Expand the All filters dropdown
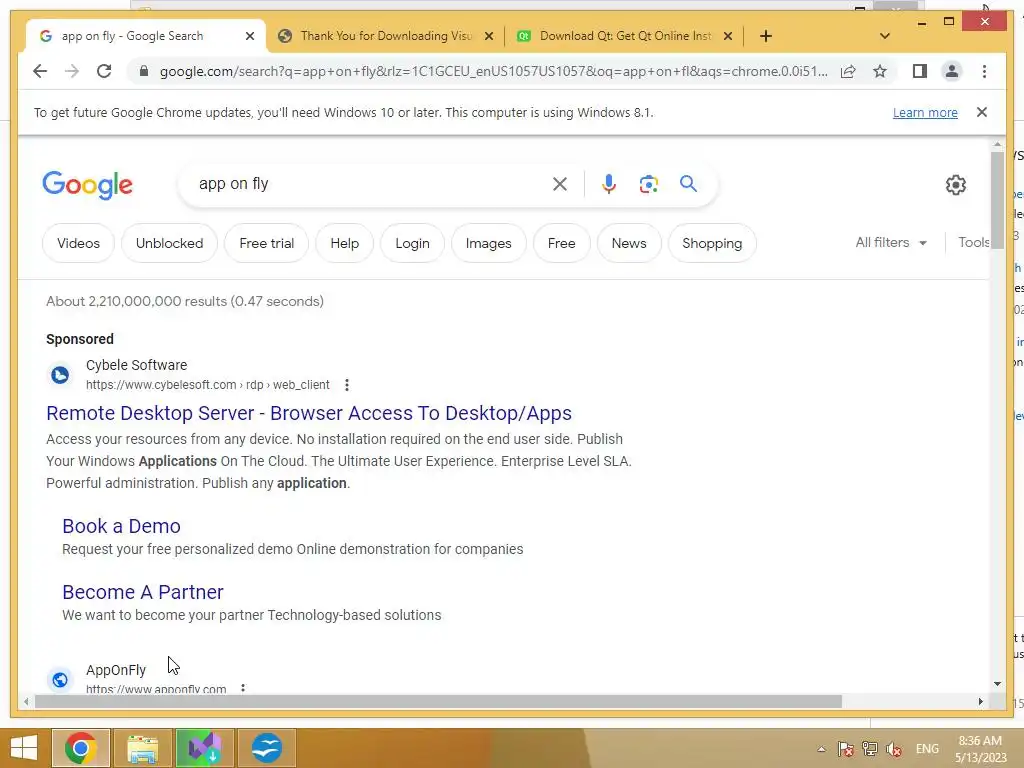Viewport: 1024px width, 768px height. (x=891, y=242)
